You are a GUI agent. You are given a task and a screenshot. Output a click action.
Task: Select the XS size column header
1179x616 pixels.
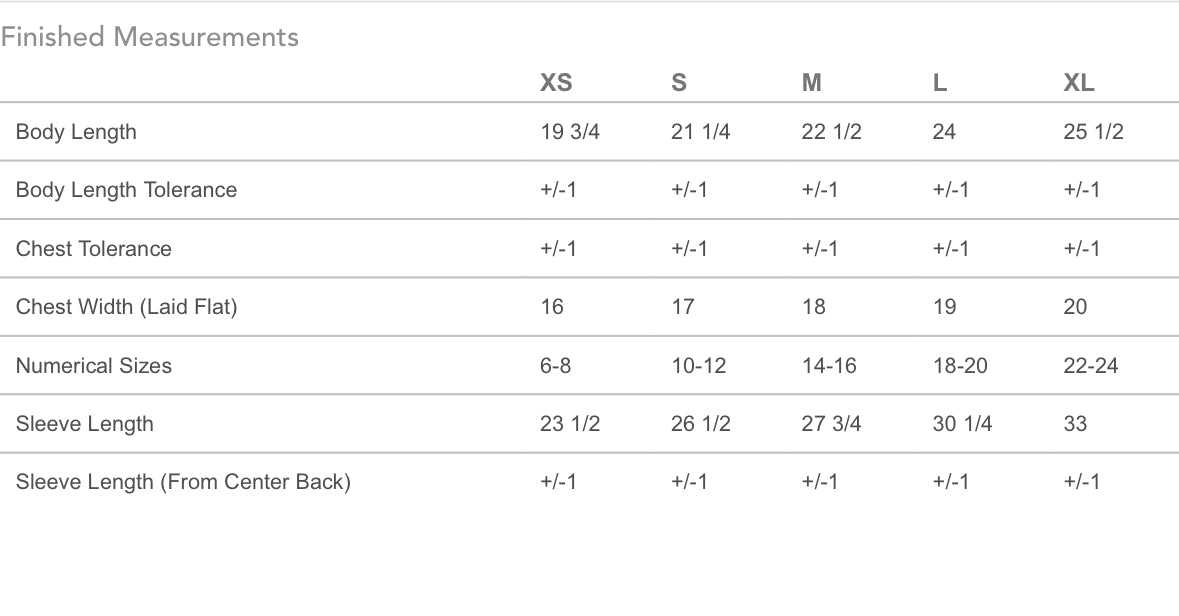556,83
